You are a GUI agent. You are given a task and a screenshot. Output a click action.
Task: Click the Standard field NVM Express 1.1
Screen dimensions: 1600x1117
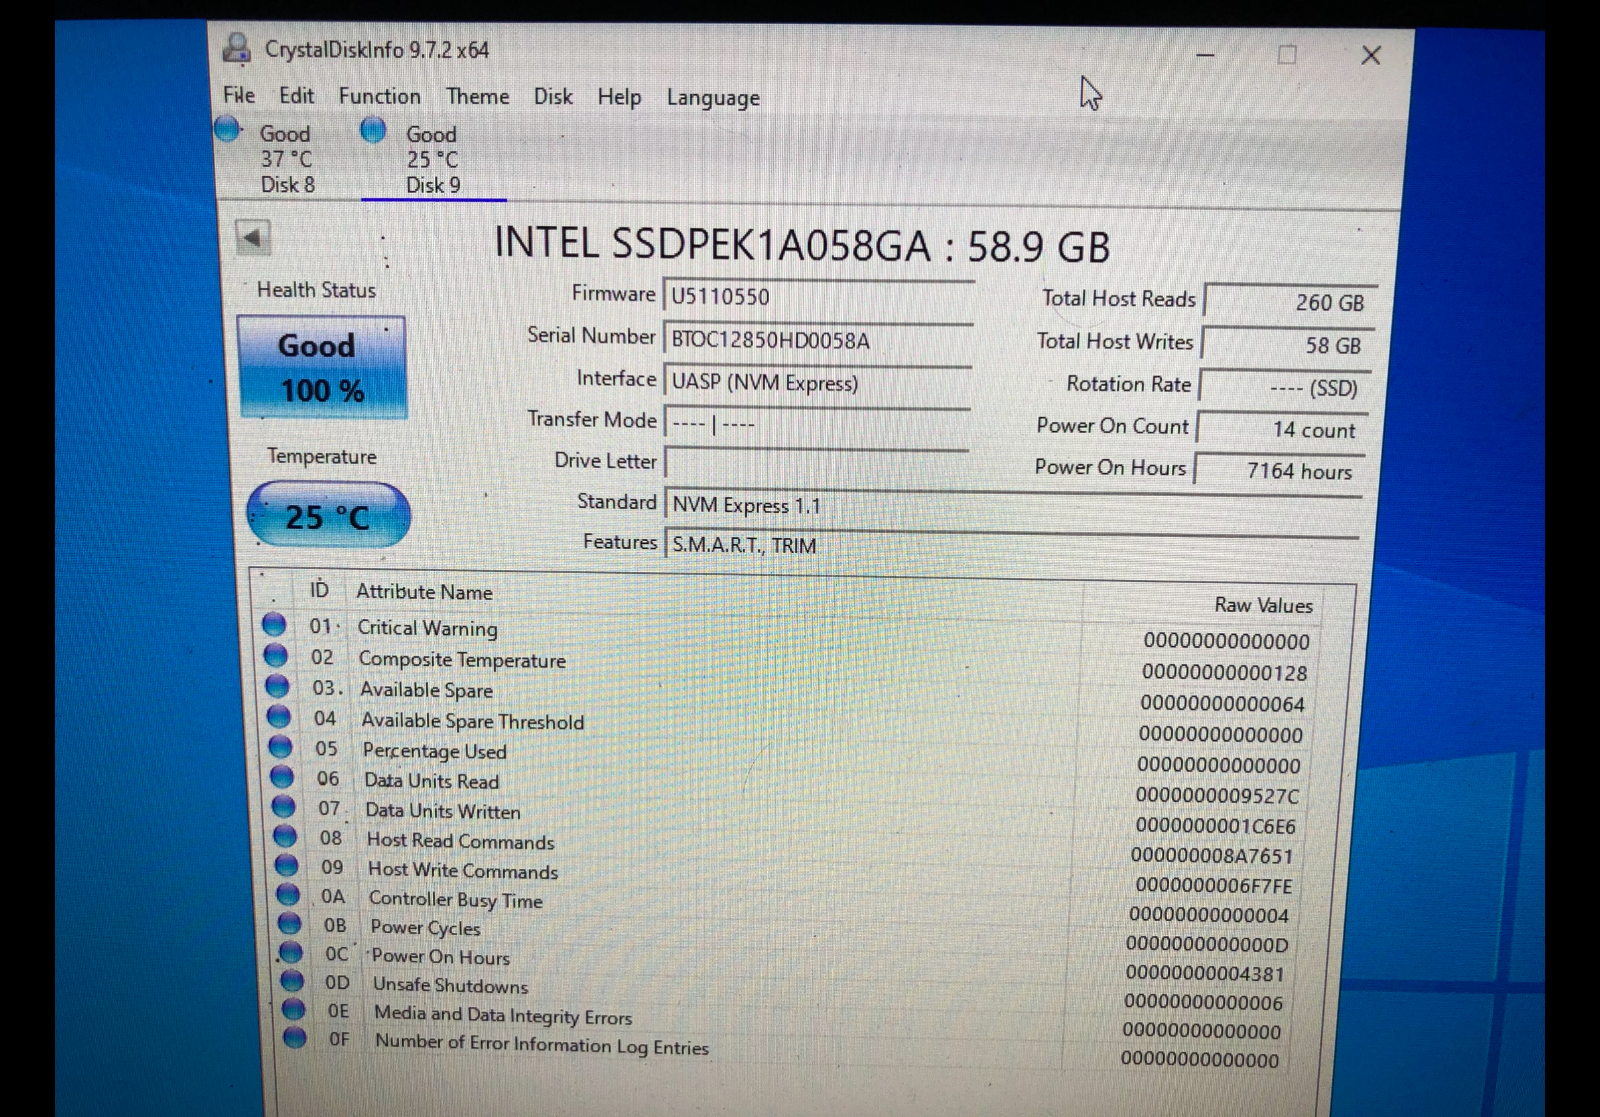(1012, 505)
